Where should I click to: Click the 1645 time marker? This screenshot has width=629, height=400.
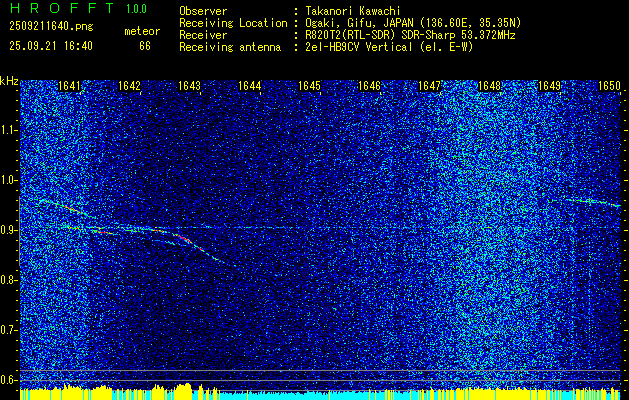click(x=310, y=86)
